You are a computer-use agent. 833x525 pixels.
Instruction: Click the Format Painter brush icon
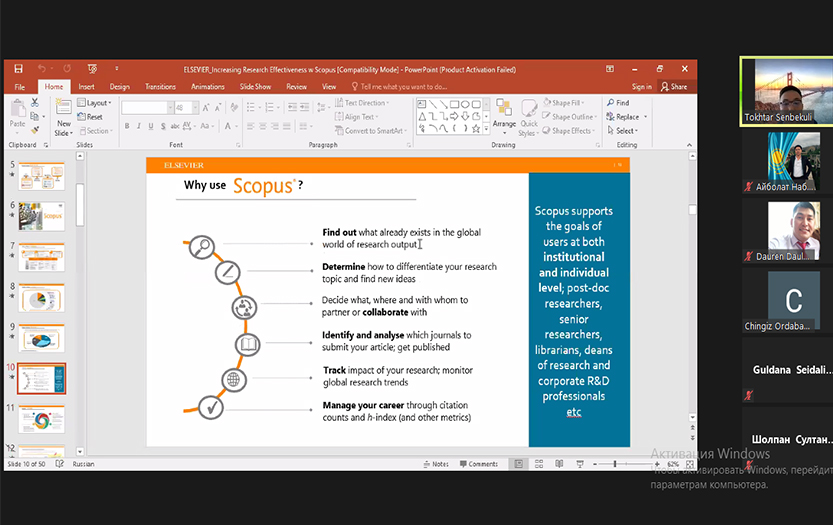point(35,130)
